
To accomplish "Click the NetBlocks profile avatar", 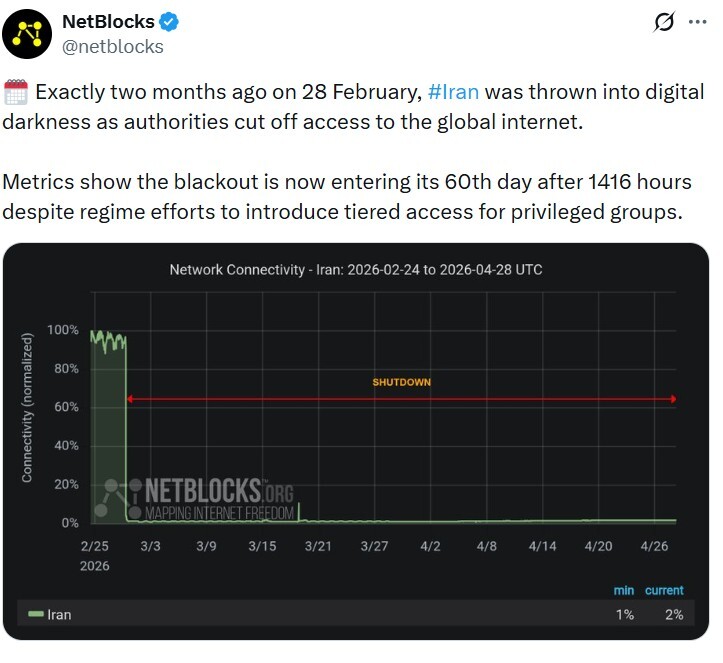I will pos(27,34).
